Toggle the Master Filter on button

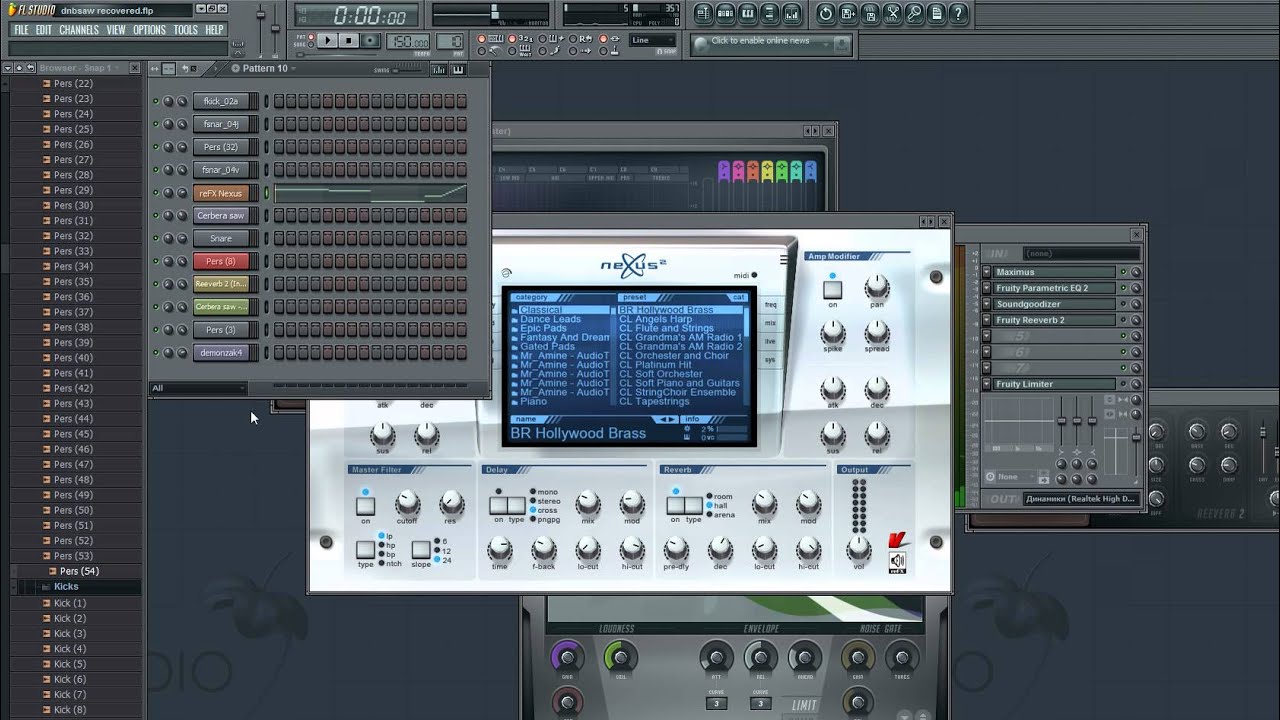tap(365, 506)
